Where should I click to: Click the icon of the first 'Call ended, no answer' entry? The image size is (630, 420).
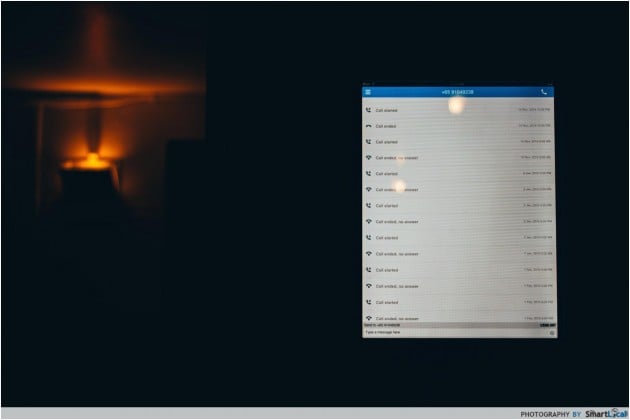coord(368,158)
